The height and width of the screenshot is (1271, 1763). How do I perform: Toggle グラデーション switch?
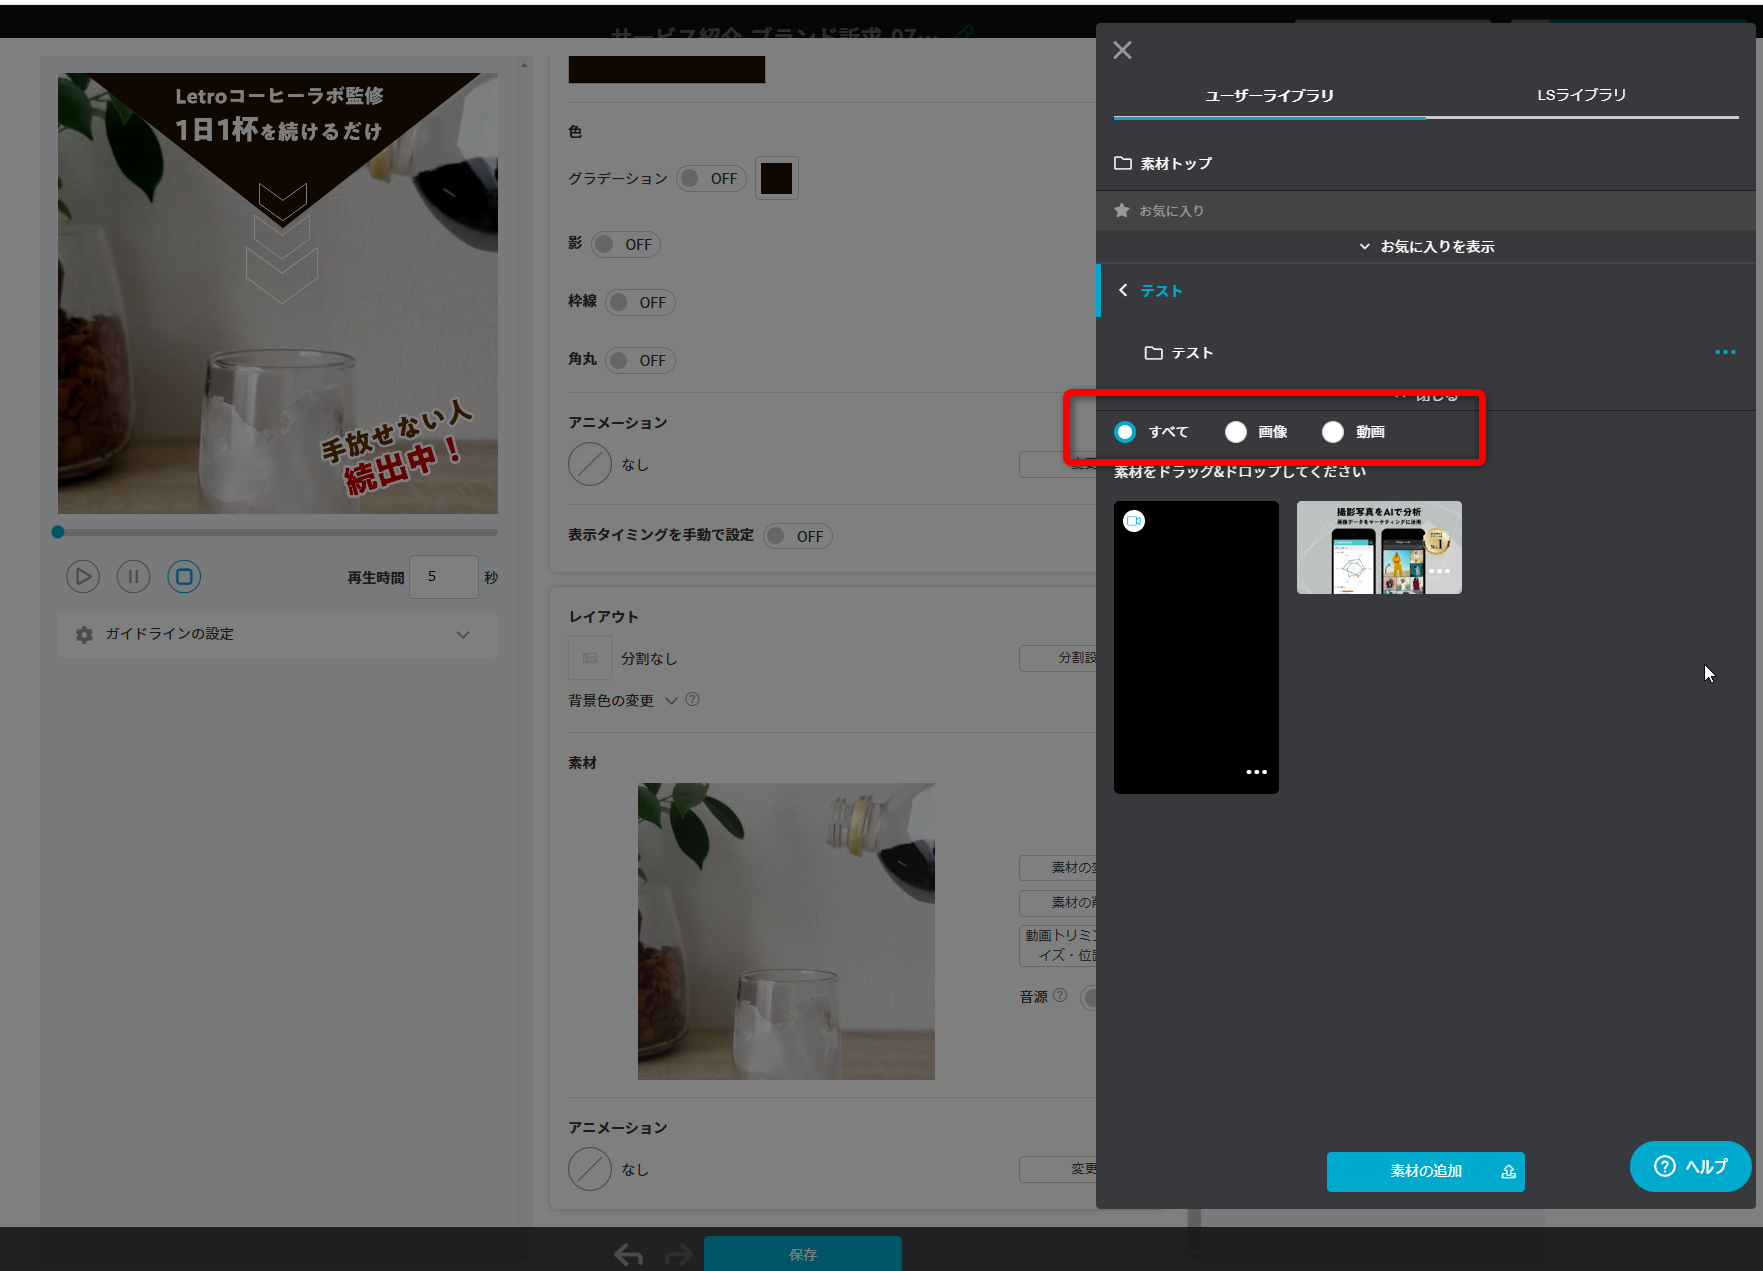pos(711,179)
